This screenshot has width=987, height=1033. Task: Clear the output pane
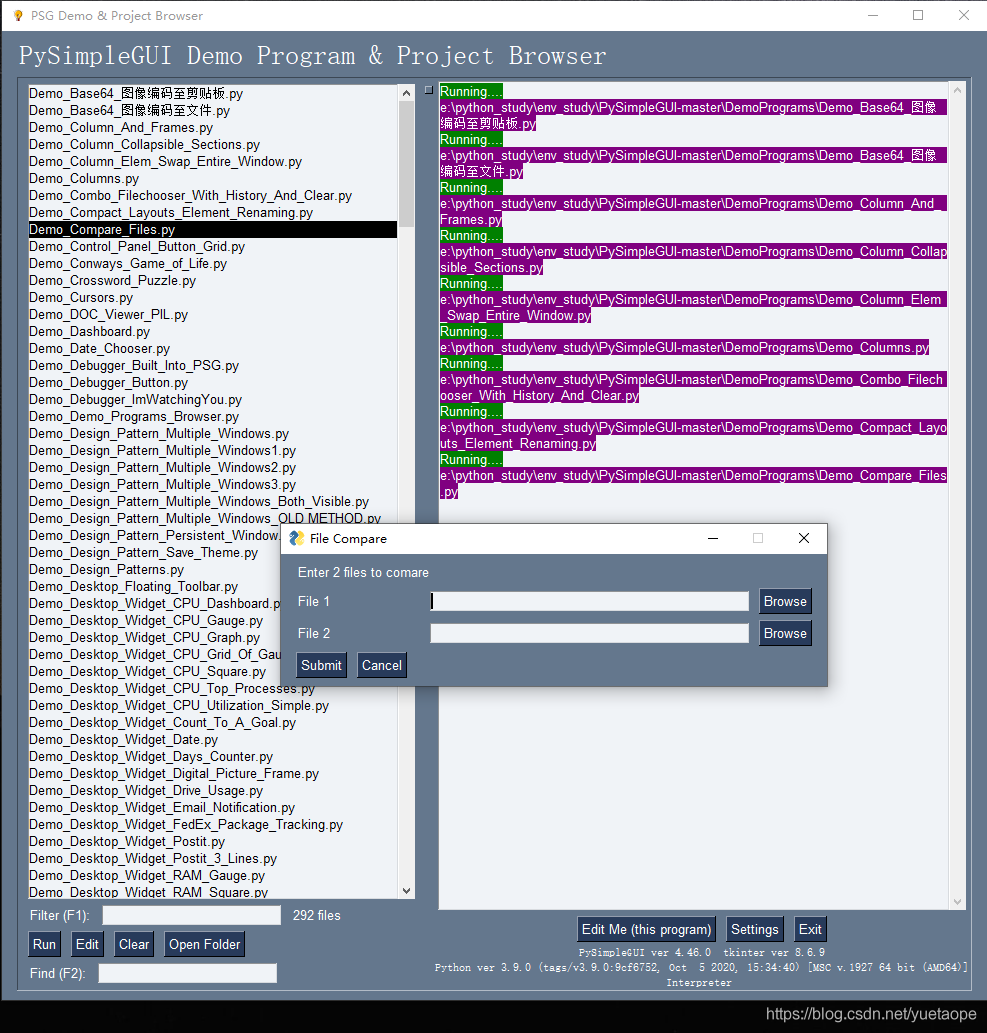coord(134,944)
